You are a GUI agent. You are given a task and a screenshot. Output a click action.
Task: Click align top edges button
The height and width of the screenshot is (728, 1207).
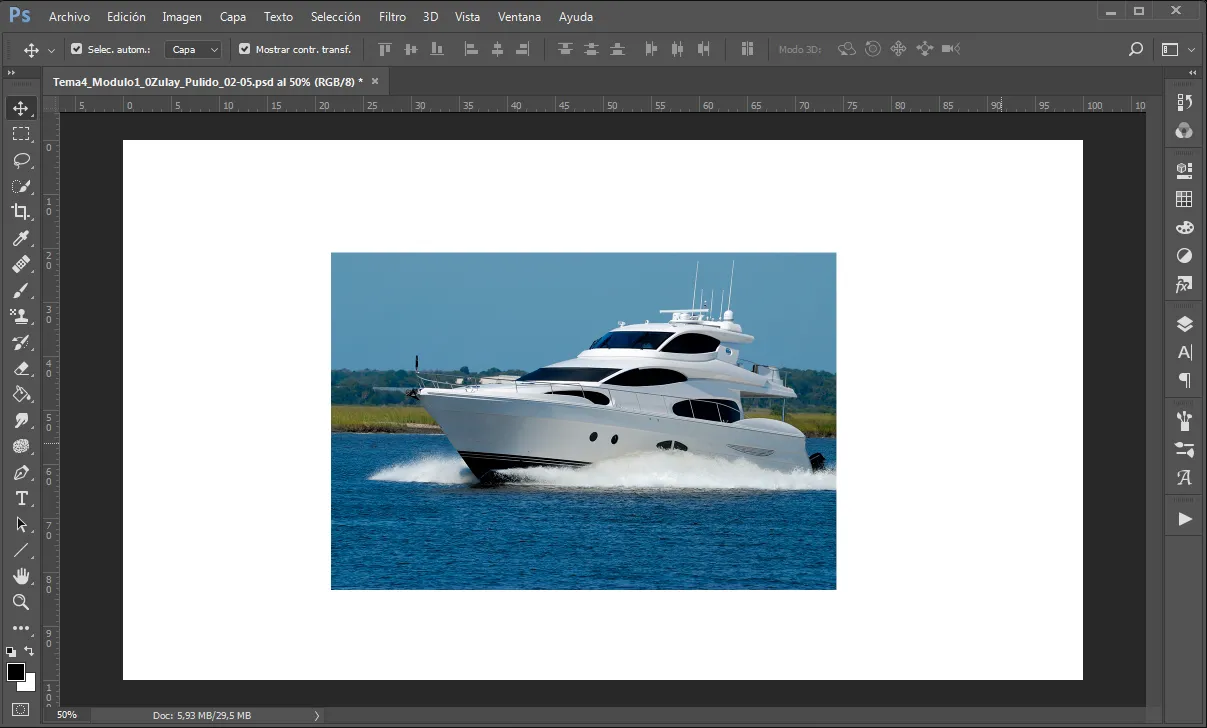coord(385,49)
